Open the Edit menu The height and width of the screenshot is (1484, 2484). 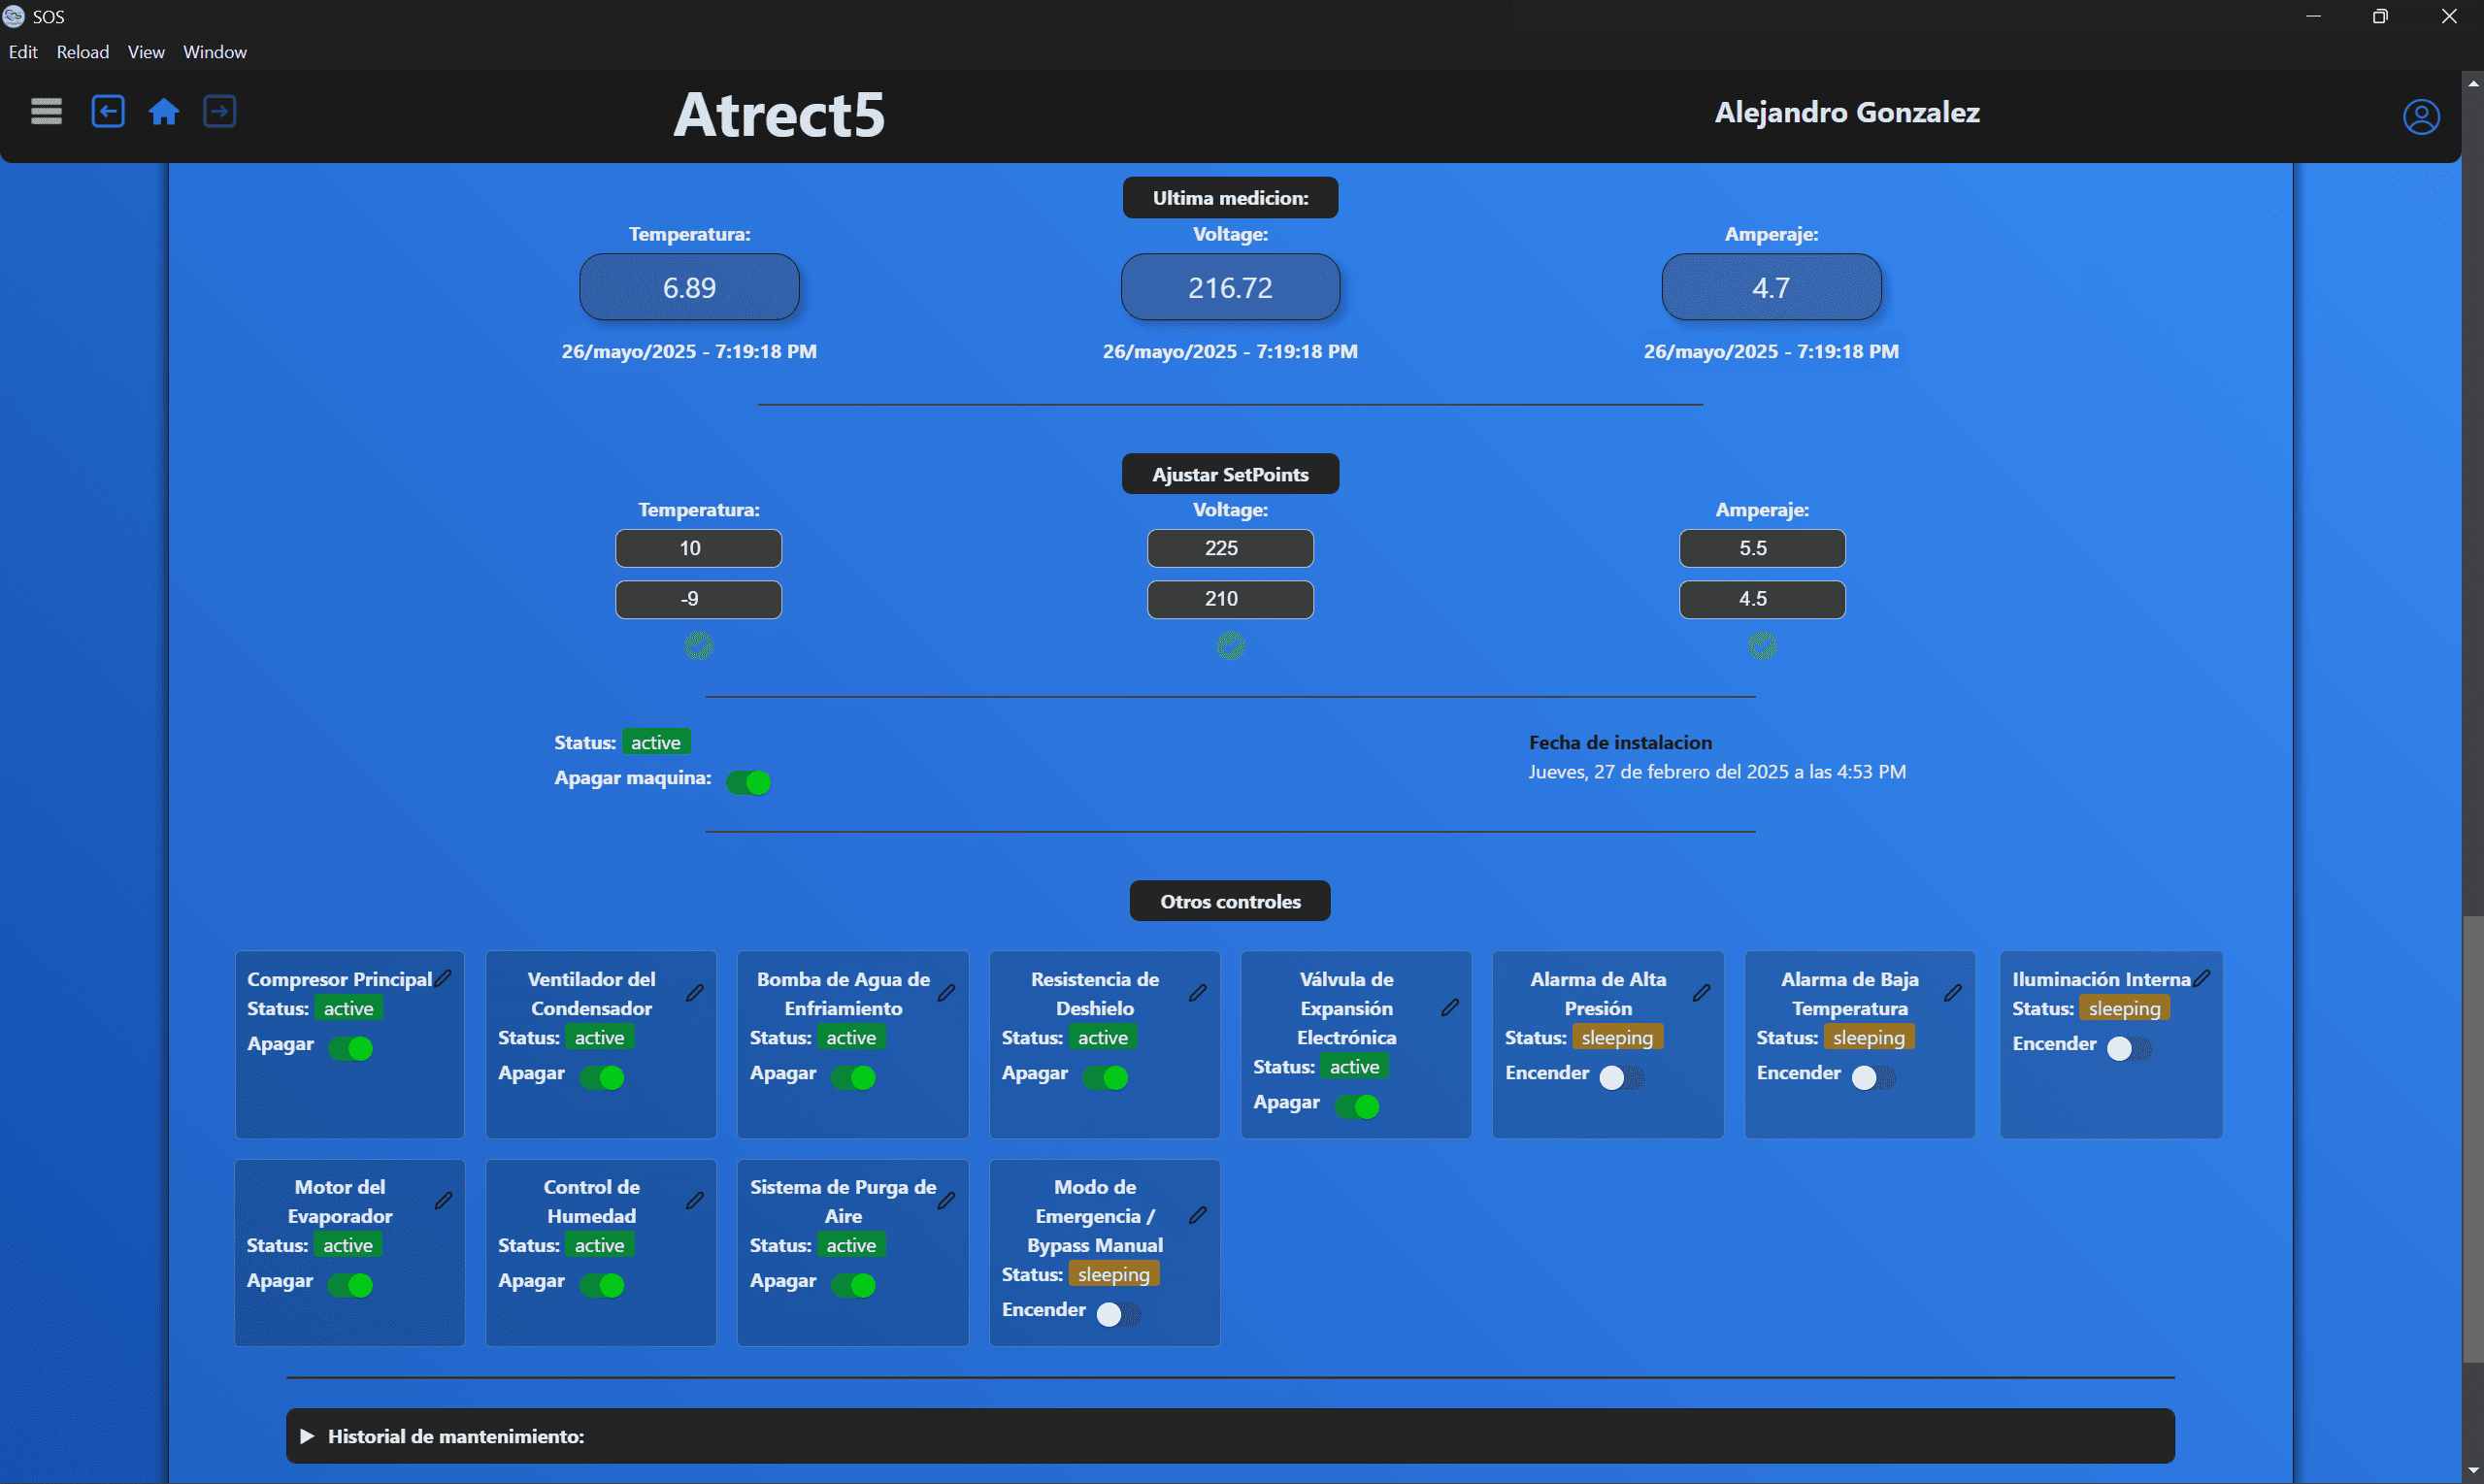[x=23, y=52]
